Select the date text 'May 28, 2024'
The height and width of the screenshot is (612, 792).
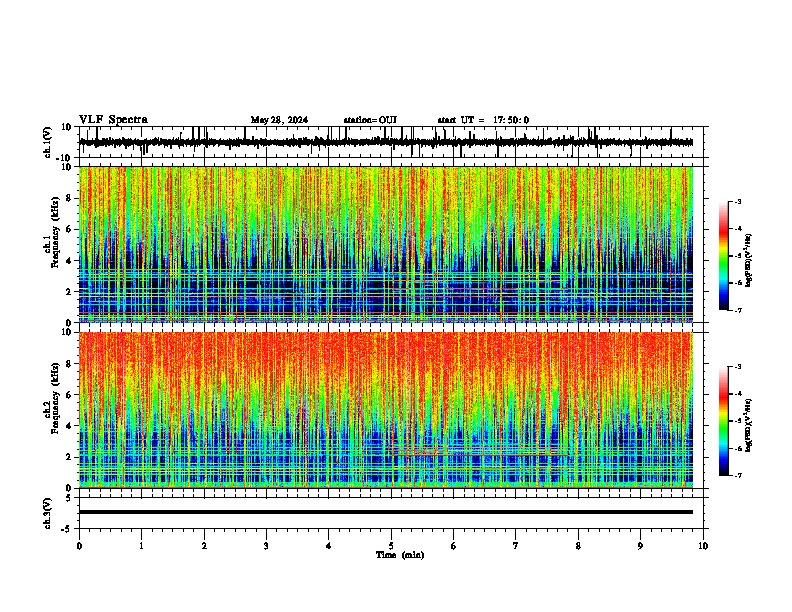click(x=279, y=120)
